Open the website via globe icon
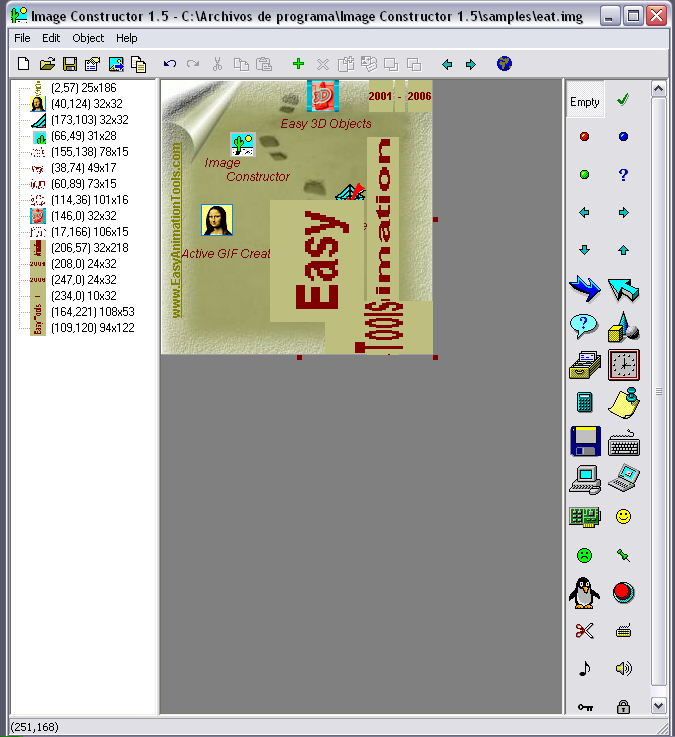 coord(504,63)
